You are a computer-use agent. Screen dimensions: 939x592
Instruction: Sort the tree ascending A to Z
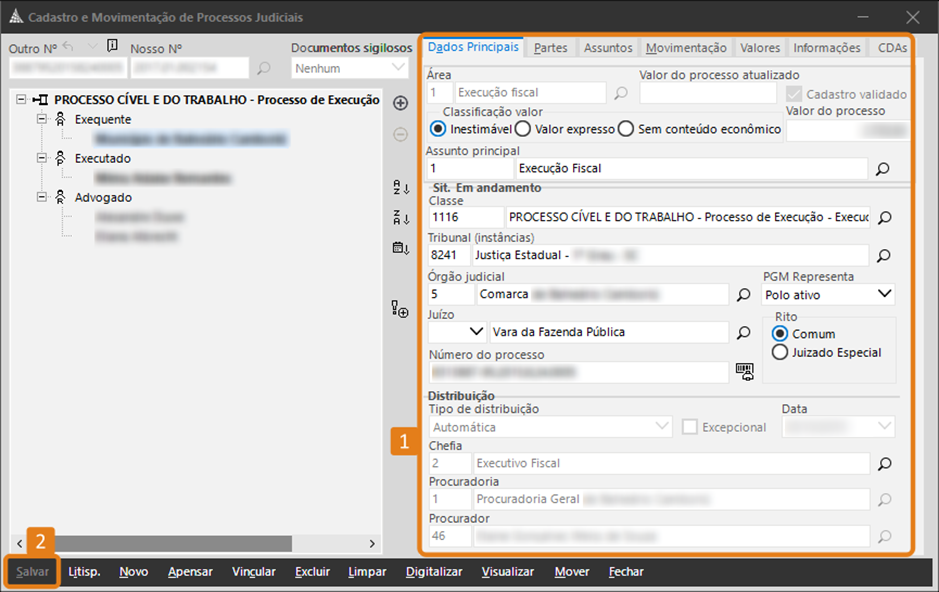400,187
